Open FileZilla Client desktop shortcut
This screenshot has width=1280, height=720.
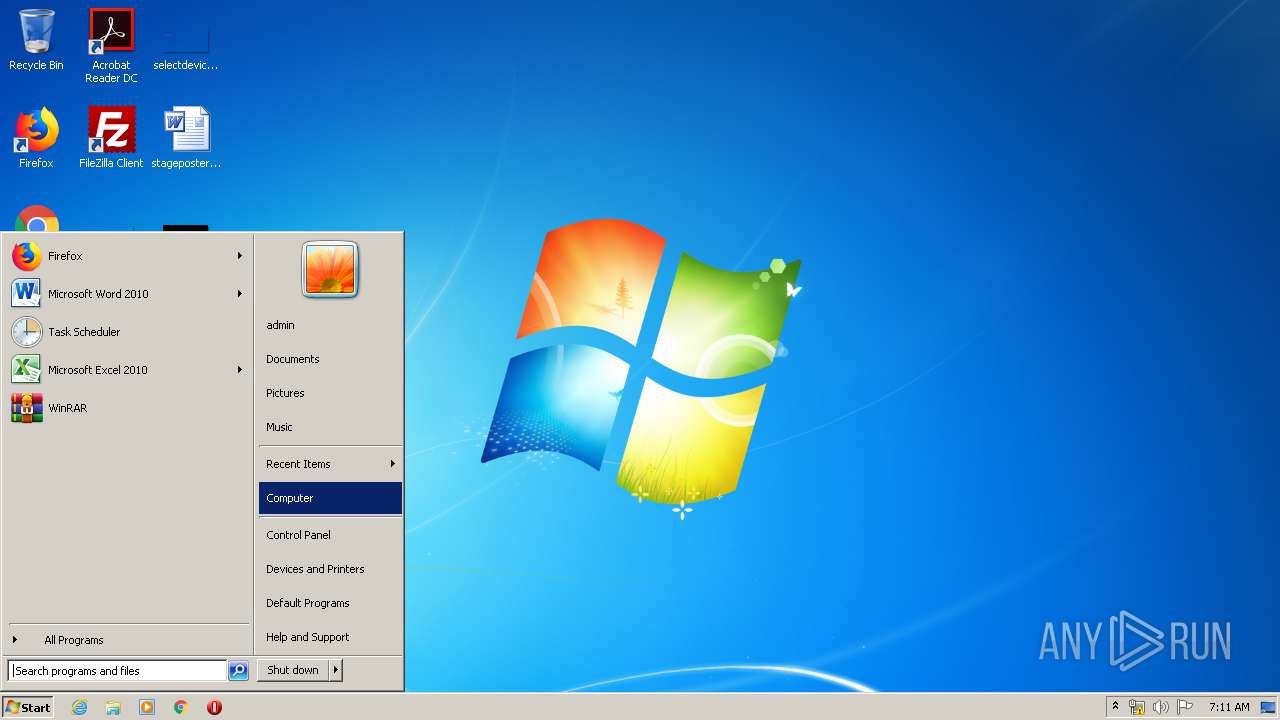[x=111, y=138]
